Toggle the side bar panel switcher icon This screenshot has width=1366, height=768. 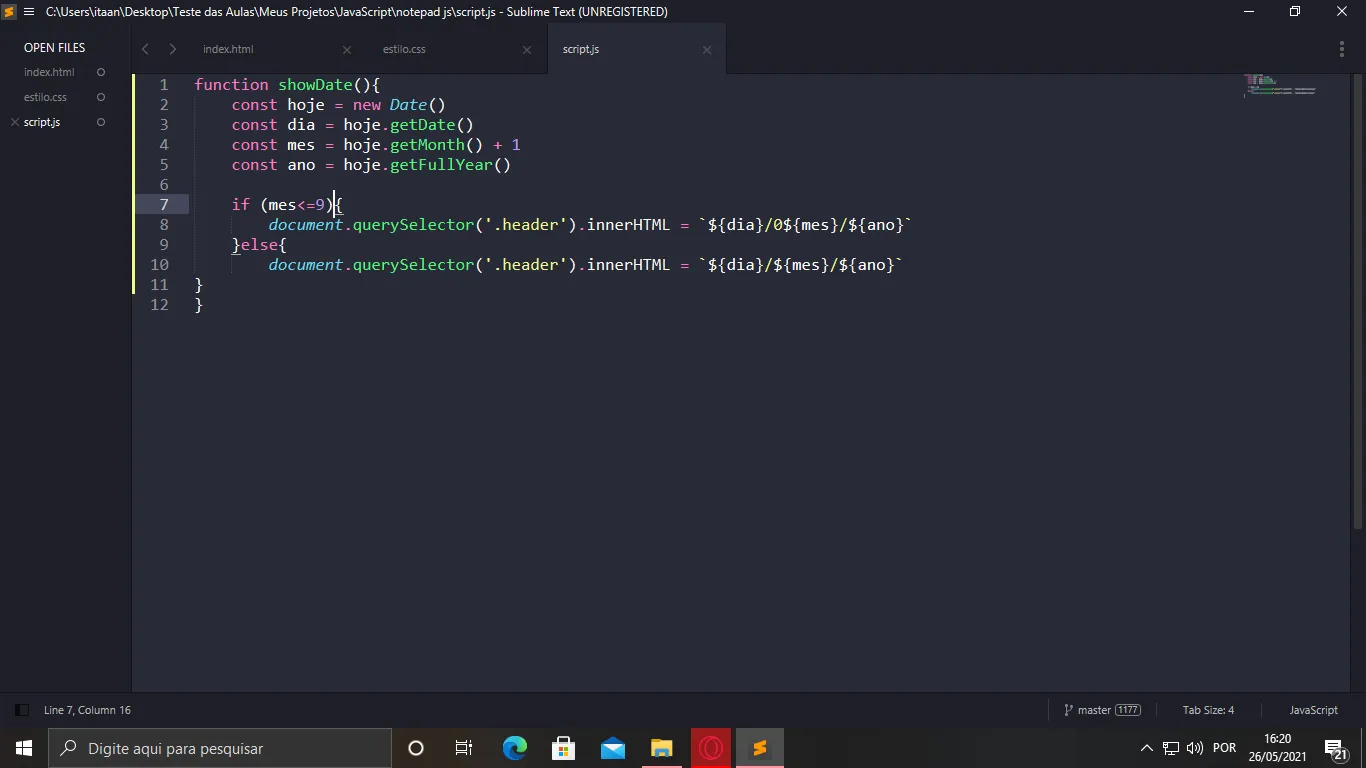click(x=21, y=710)
